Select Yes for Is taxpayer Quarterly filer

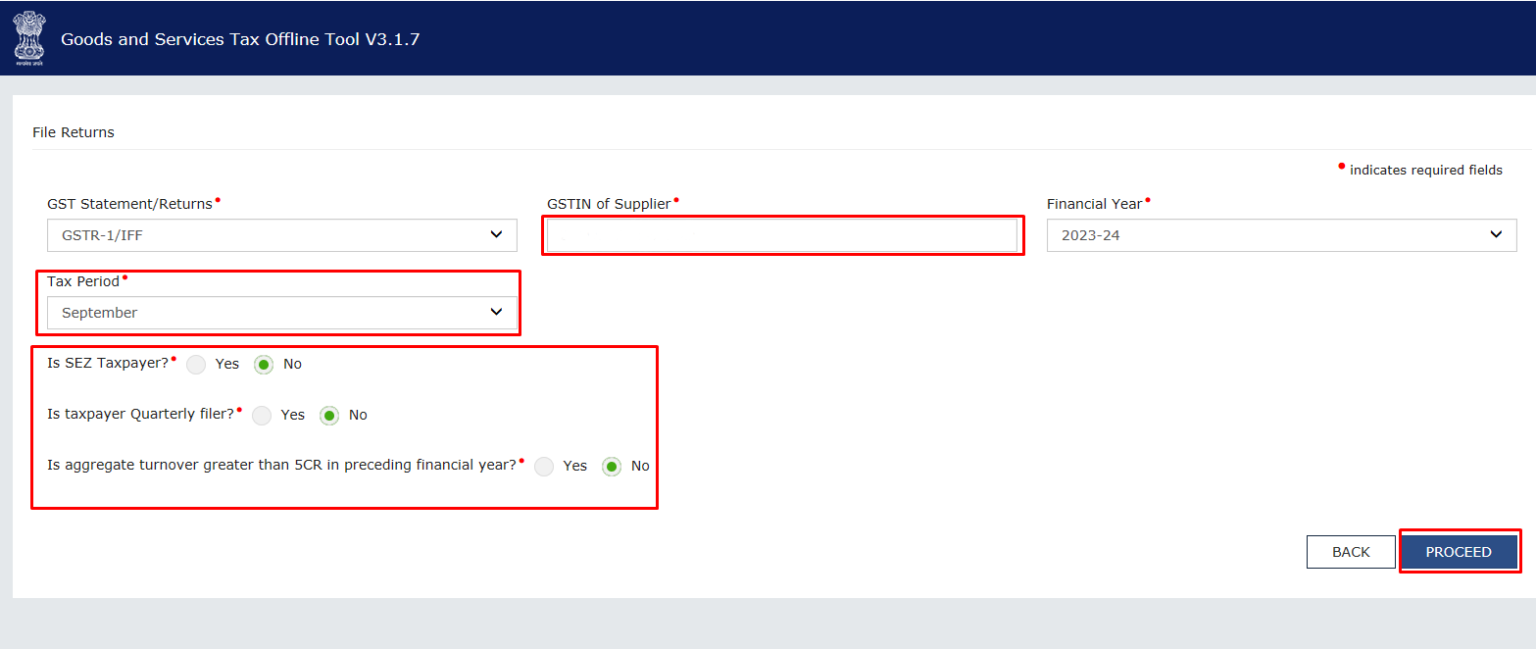(262, 415)
